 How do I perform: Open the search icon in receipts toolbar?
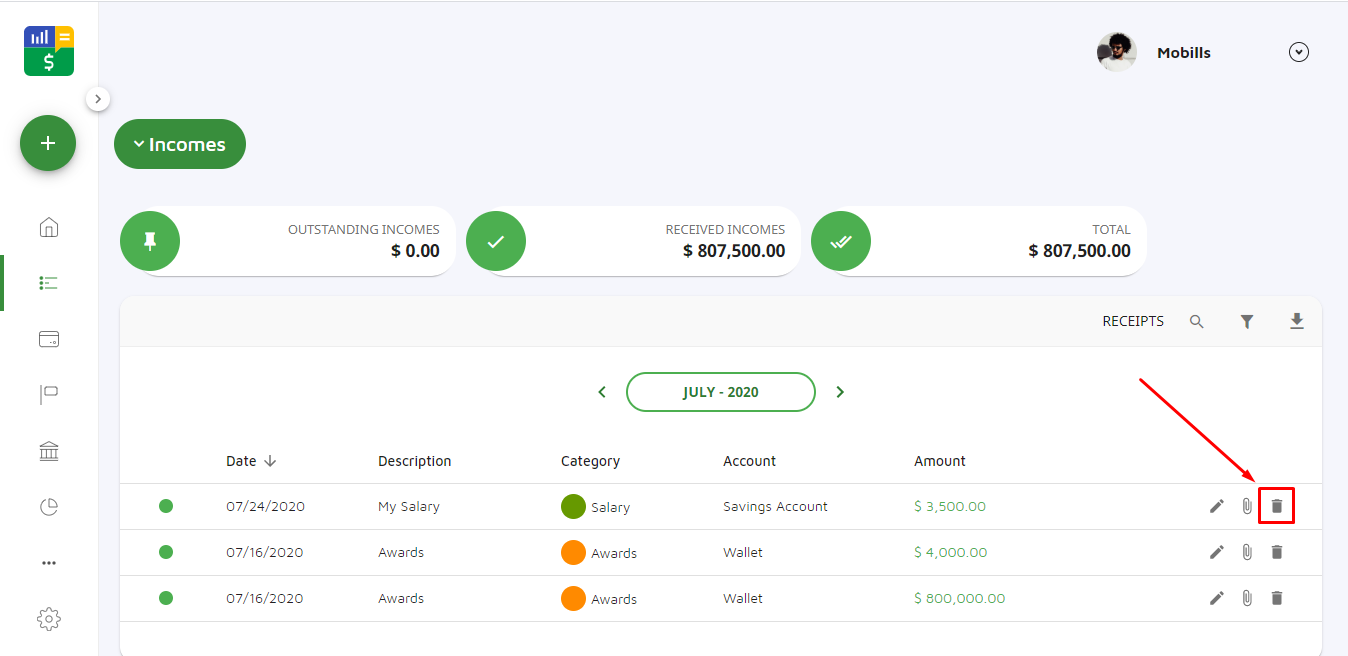(1196, 322)
